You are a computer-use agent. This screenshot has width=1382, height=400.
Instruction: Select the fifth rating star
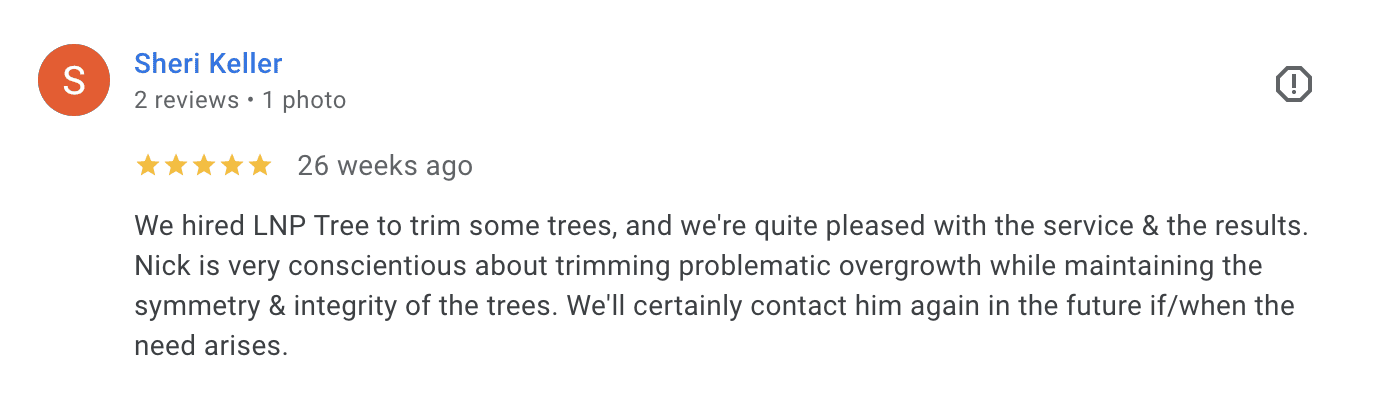coord(259,165)
